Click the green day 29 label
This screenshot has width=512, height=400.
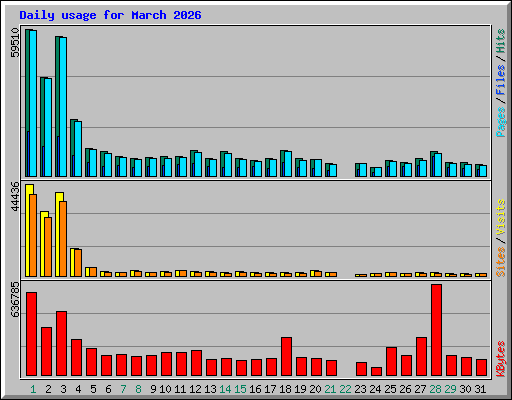450,389
